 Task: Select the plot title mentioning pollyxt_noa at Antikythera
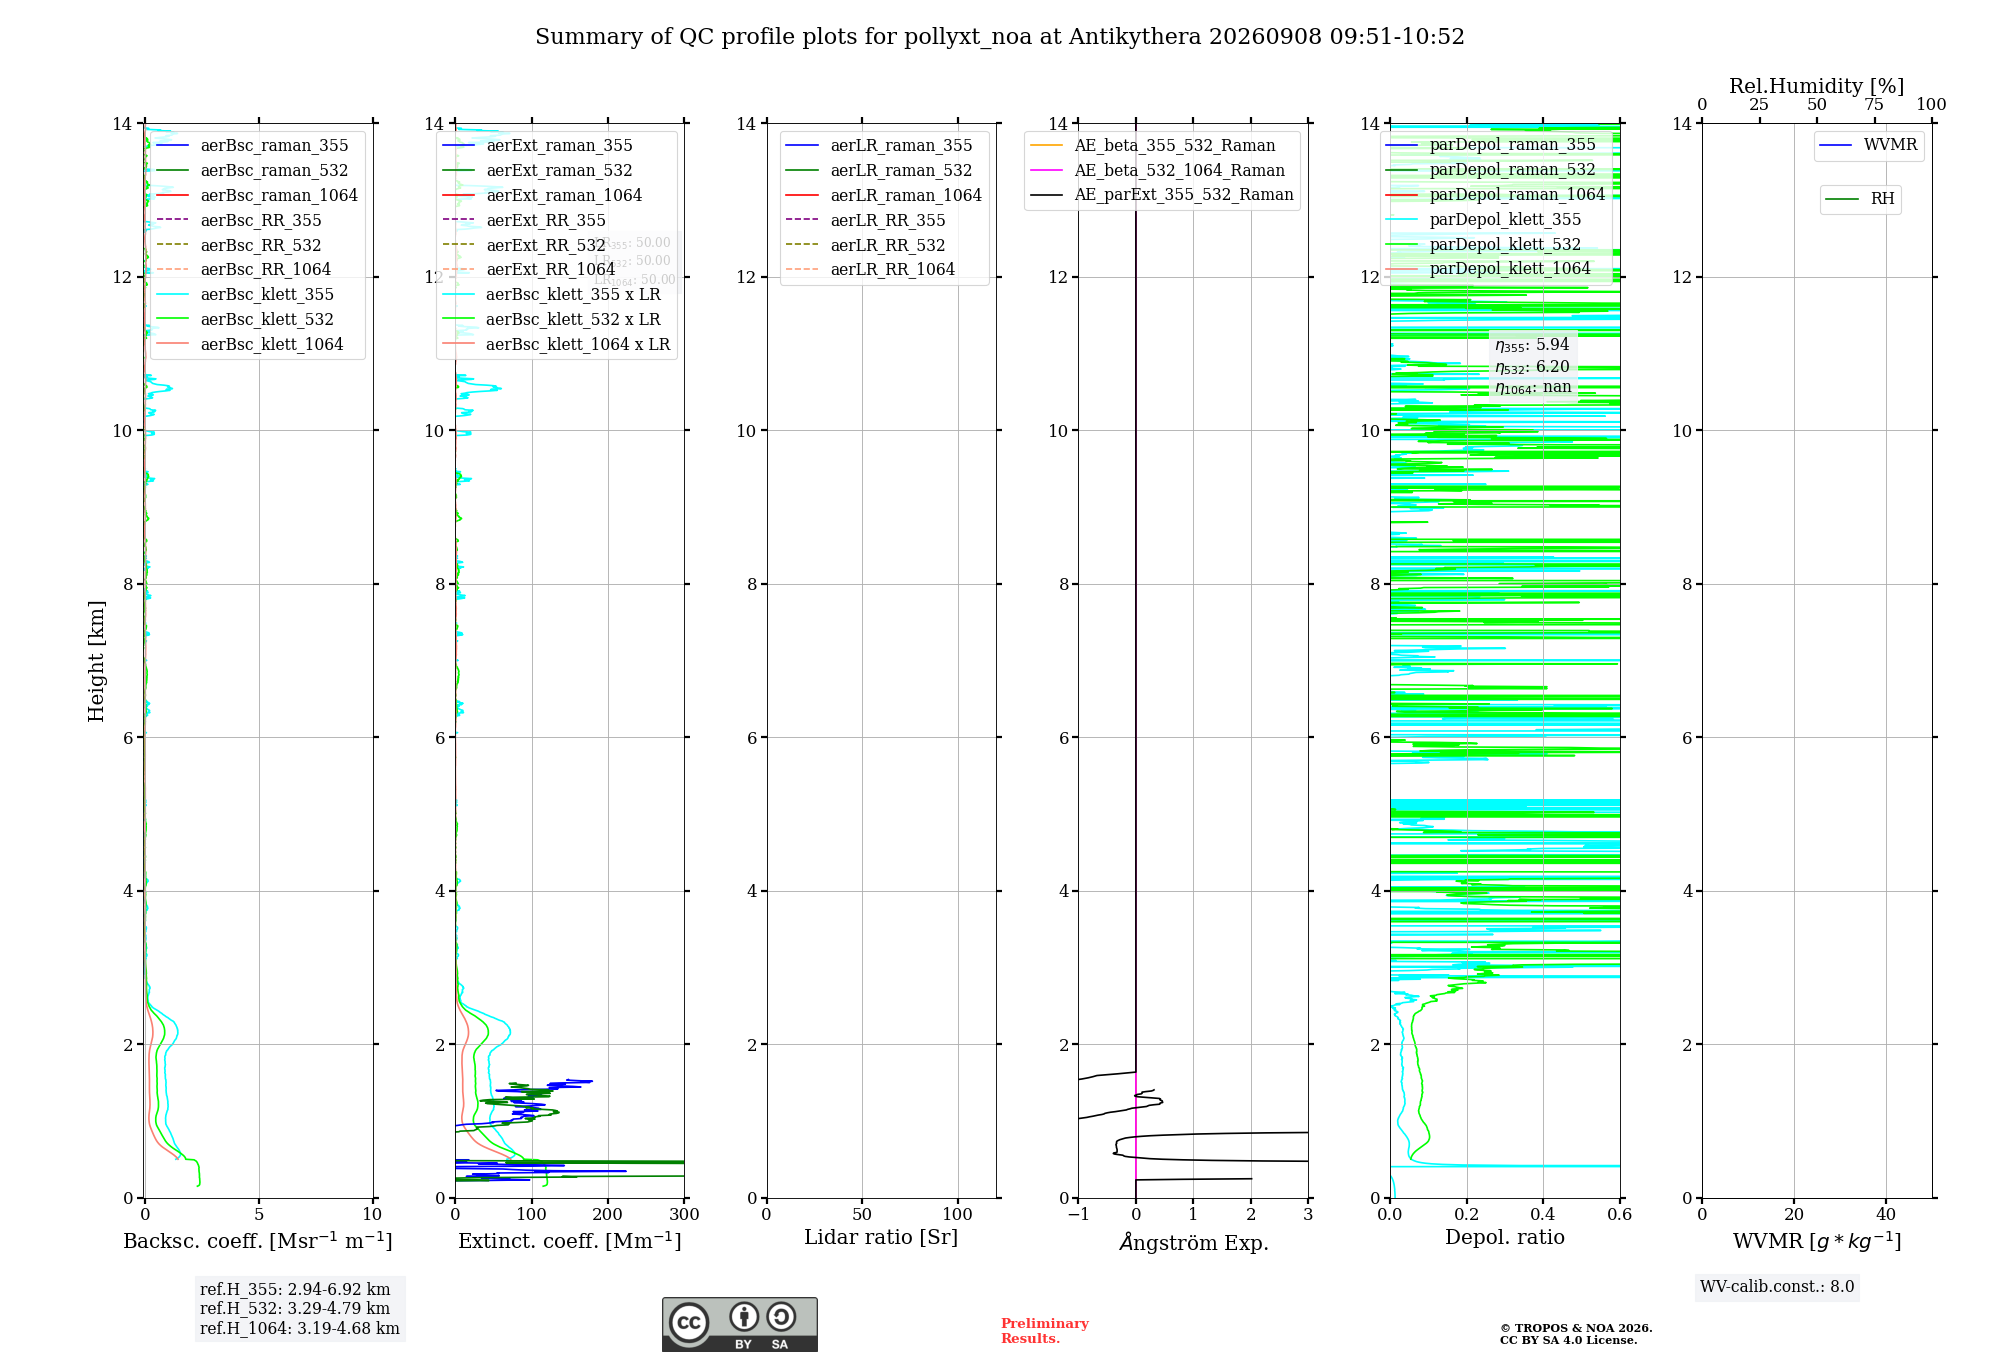[x=1000, y=37]
